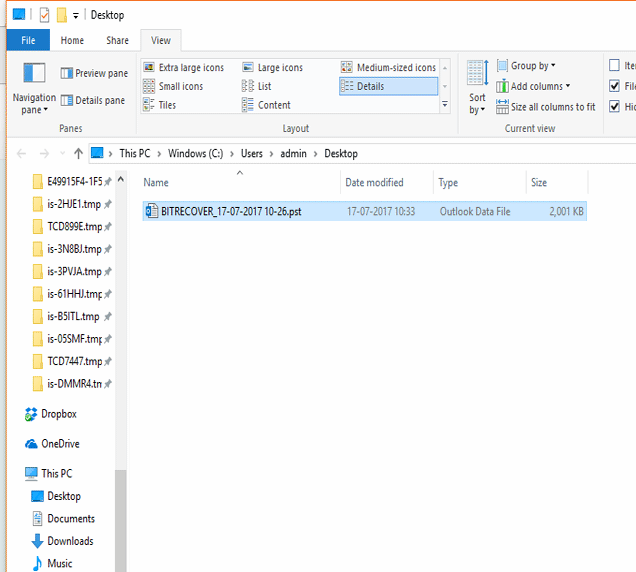The width and height of the screenshot is (636, 572).
Task: Select Extra large icons layout
Action: coord(190,67)
